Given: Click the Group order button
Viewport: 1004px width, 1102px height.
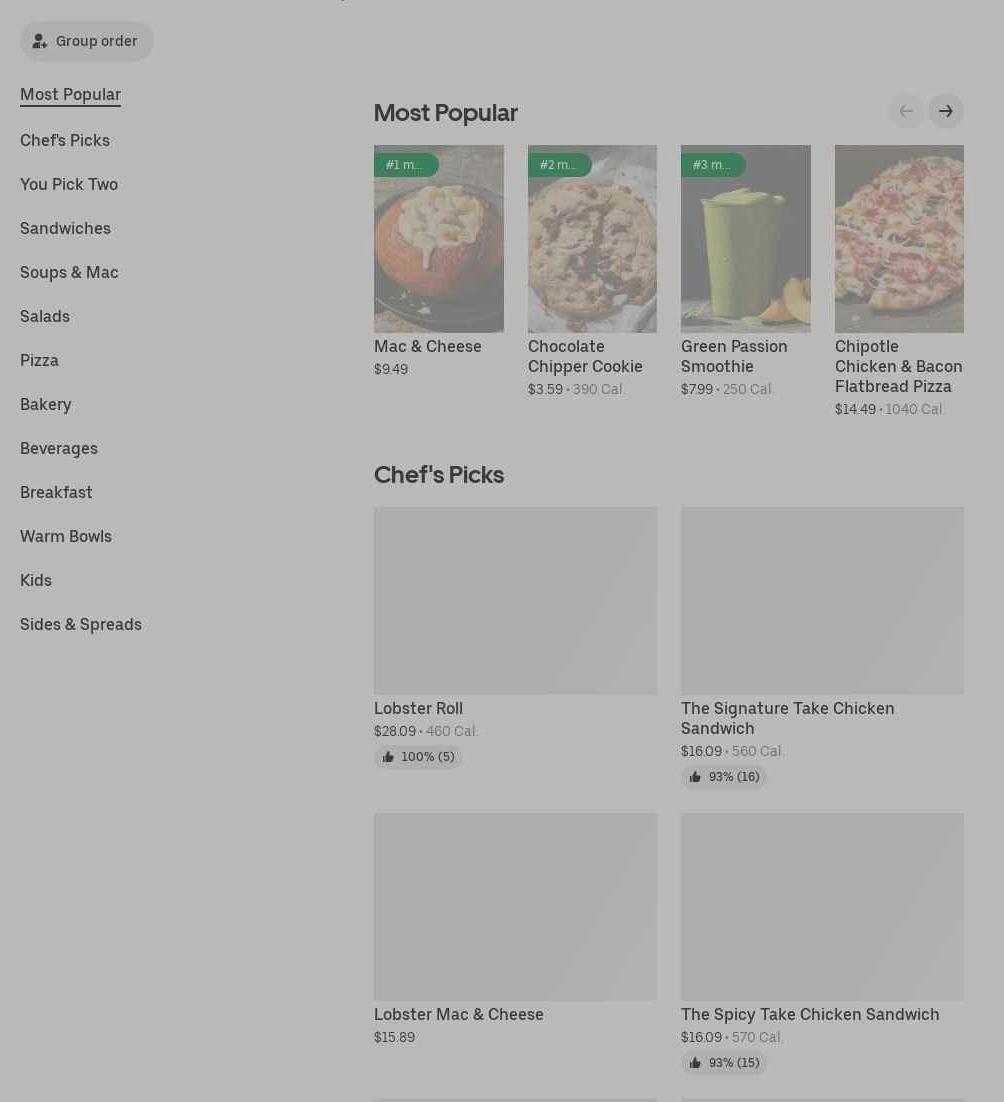Looking at the screenshot, I should [86, 41].
